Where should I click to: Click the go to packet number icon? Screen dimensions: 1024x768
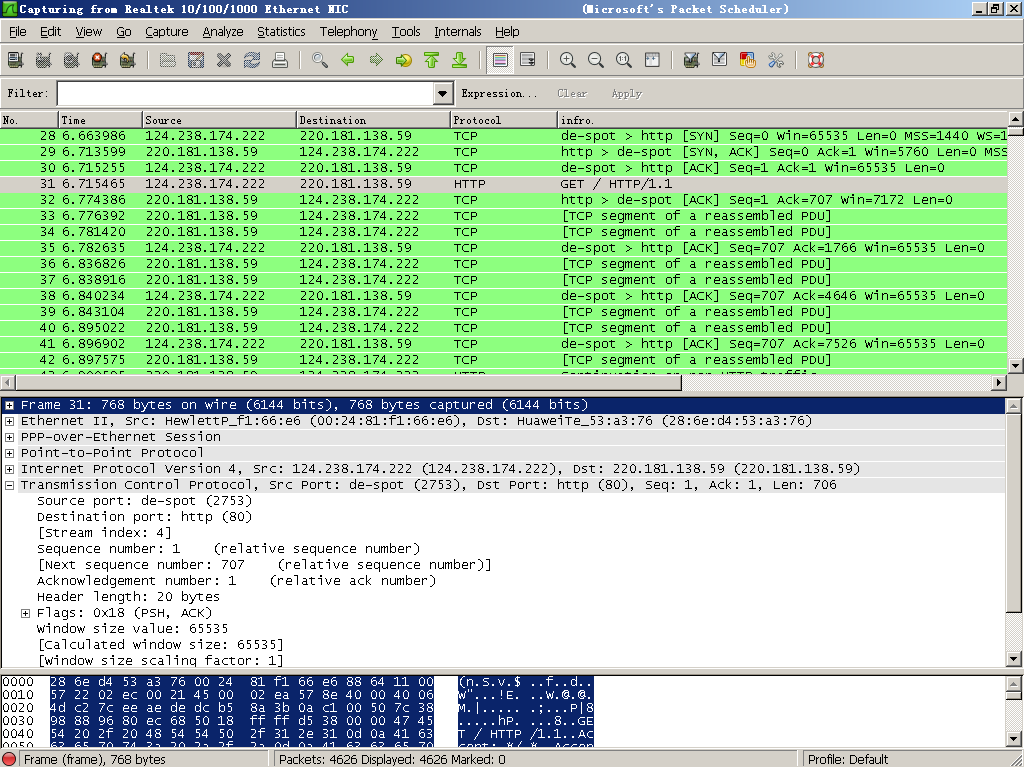pyautogui.click(x=404, y=60)
